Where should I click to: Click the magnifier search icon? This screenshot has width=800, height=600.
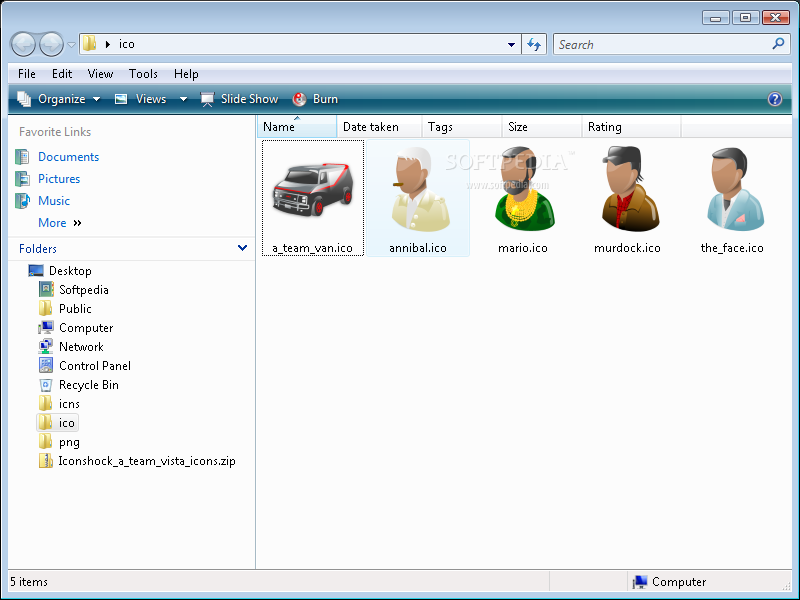point(778,44)
